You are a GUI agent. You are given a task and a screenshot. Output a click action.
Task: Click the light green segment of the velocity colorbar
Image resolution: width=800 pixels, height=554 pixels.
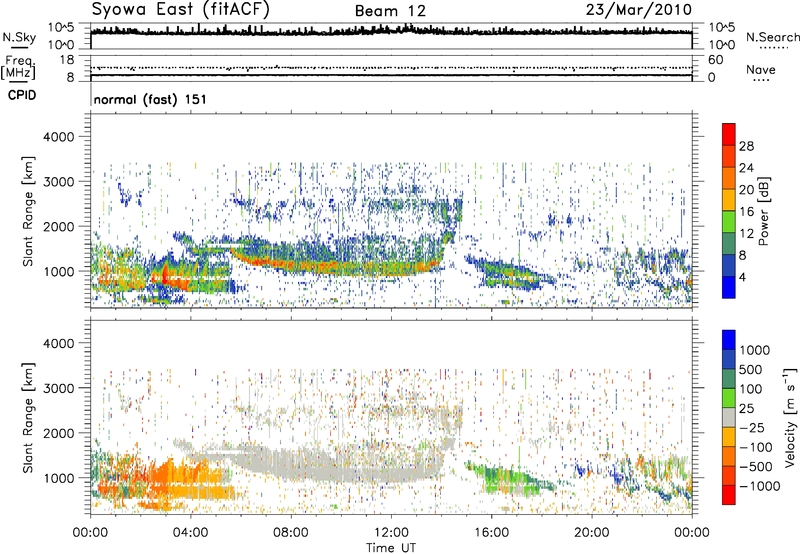pos(729,398)
